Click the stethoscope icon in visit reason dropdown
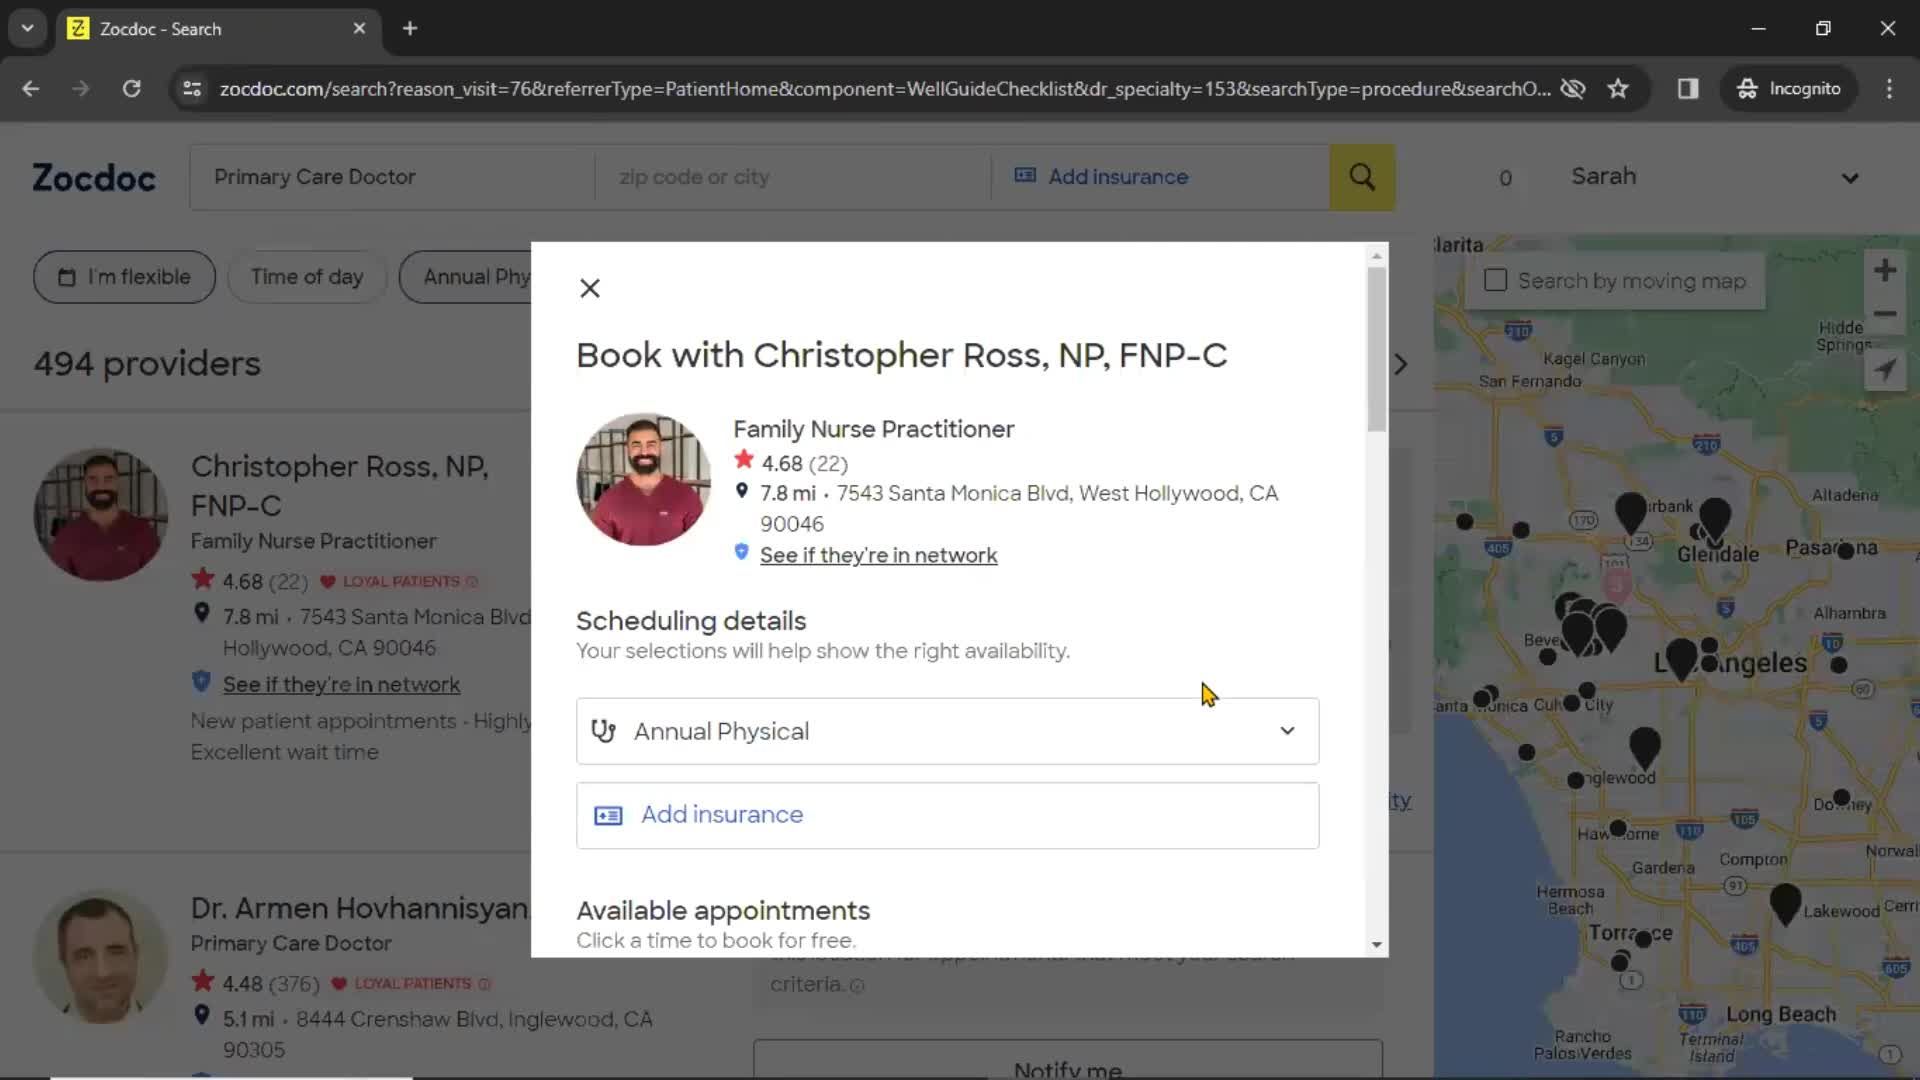 (604, 731)
